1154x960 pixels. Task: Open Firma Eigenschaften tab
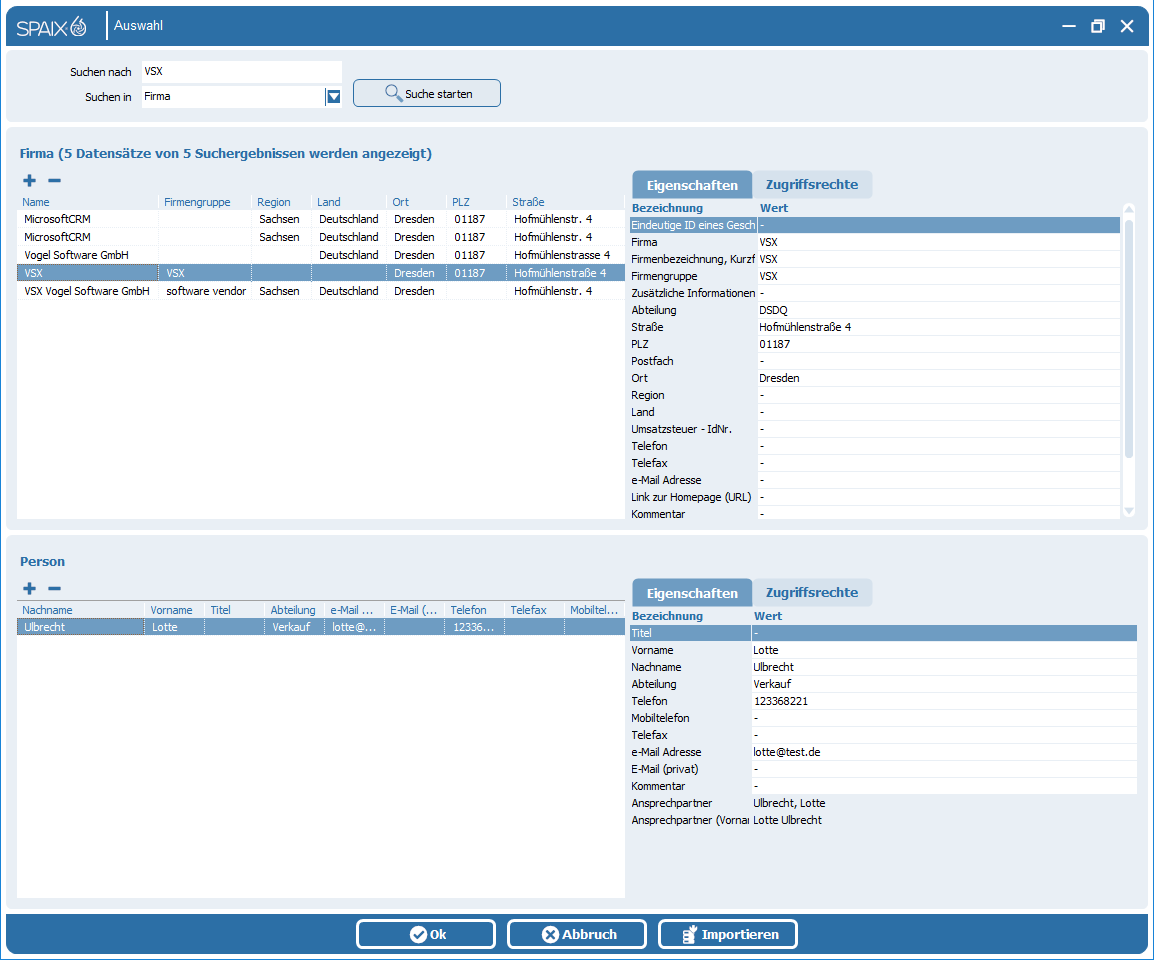click(692, 185)
